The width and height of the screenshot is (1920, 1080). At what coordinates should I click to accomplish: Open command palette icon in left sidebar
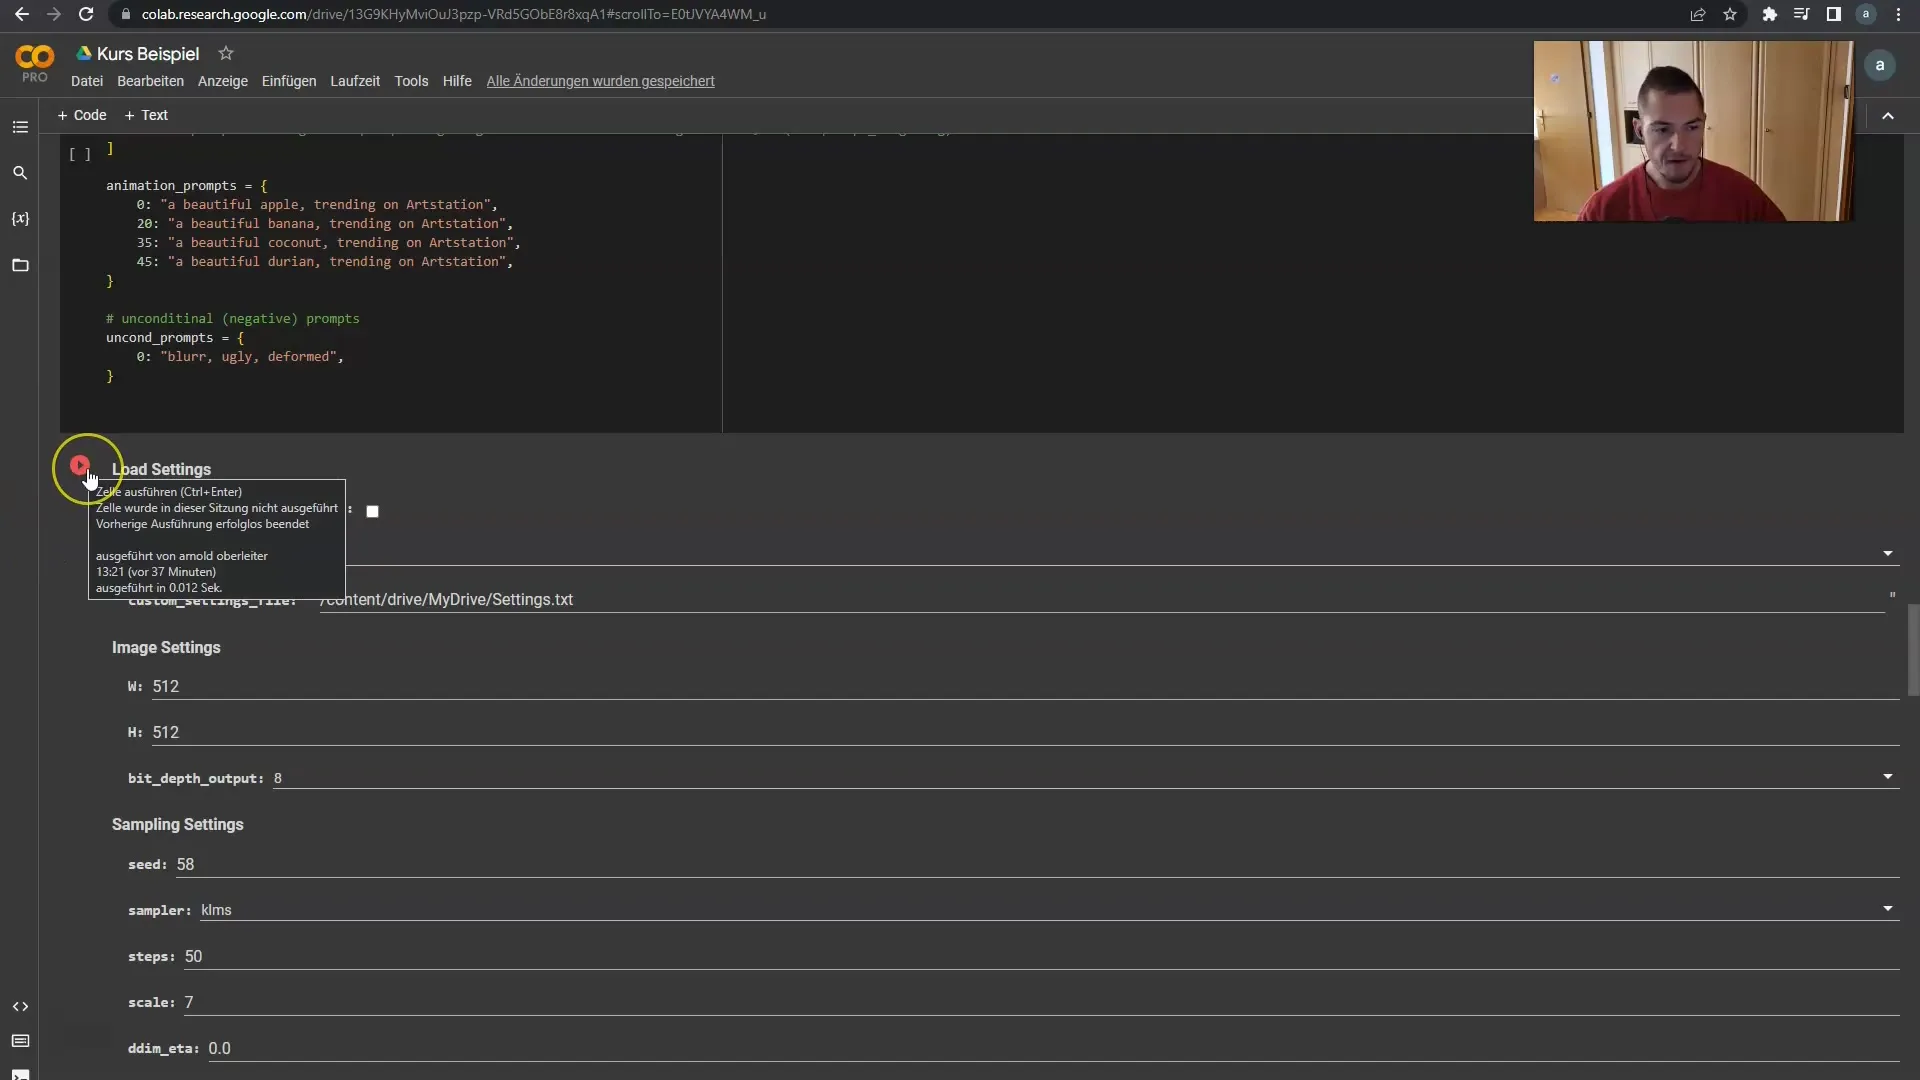(20, 1041)
